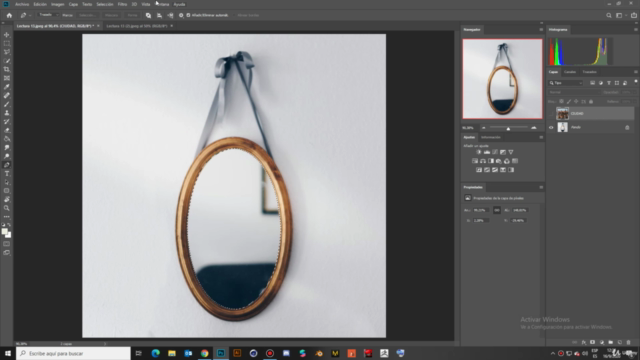Add an Invert adjustment
The width and height of the screenshot is (640, 360).
click(479, 170)
